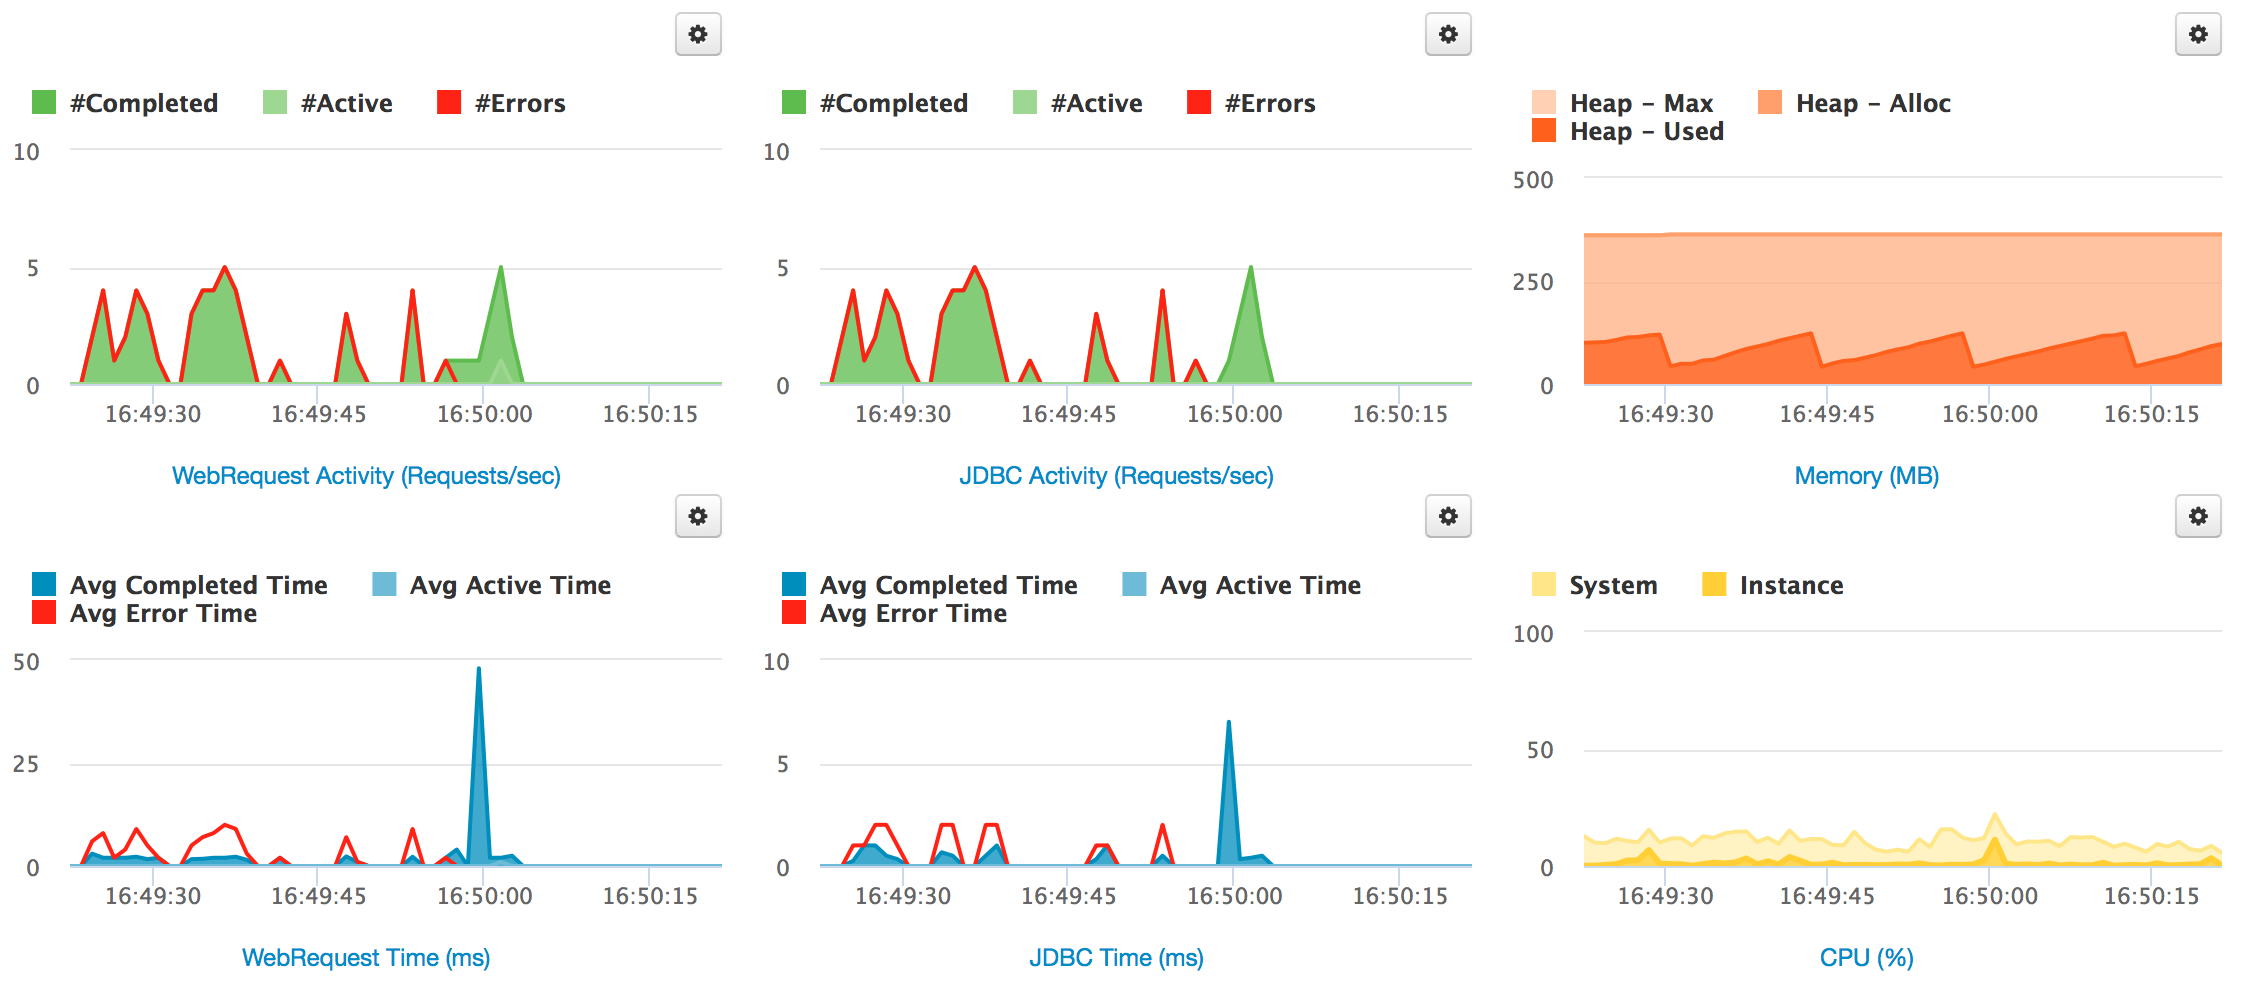Toggle Instance series in CPU legend

pos(1790,585)
